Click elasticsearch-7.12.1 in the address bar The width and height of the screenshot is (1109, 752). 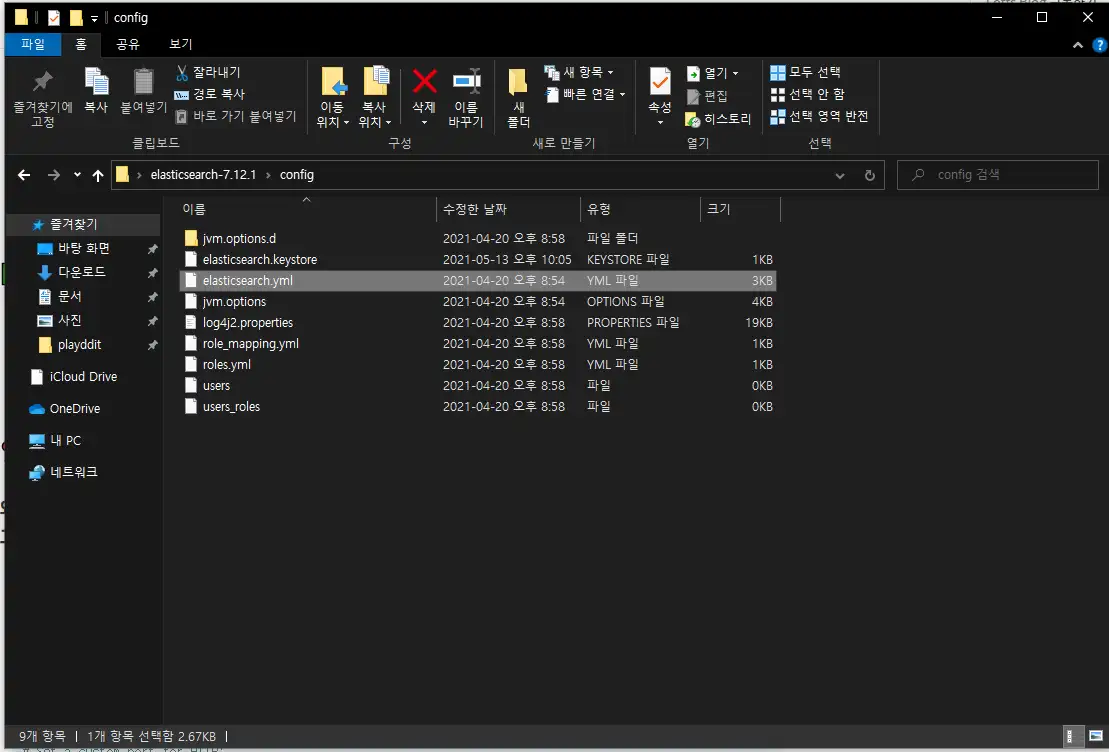tap(203, 175)
